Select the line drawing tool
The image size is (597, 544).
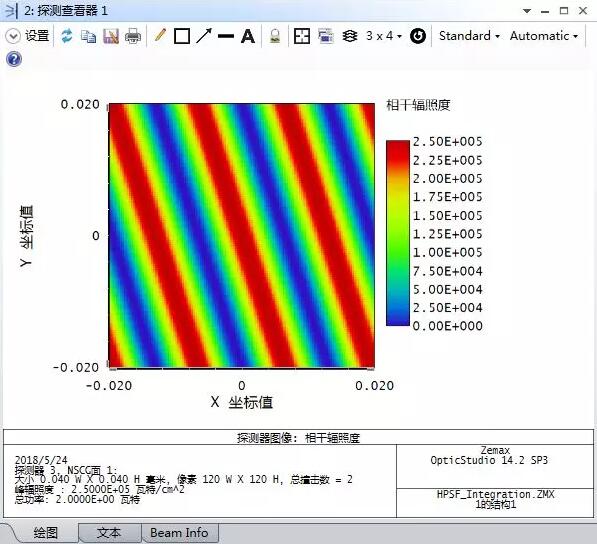(x=226, y=36)
